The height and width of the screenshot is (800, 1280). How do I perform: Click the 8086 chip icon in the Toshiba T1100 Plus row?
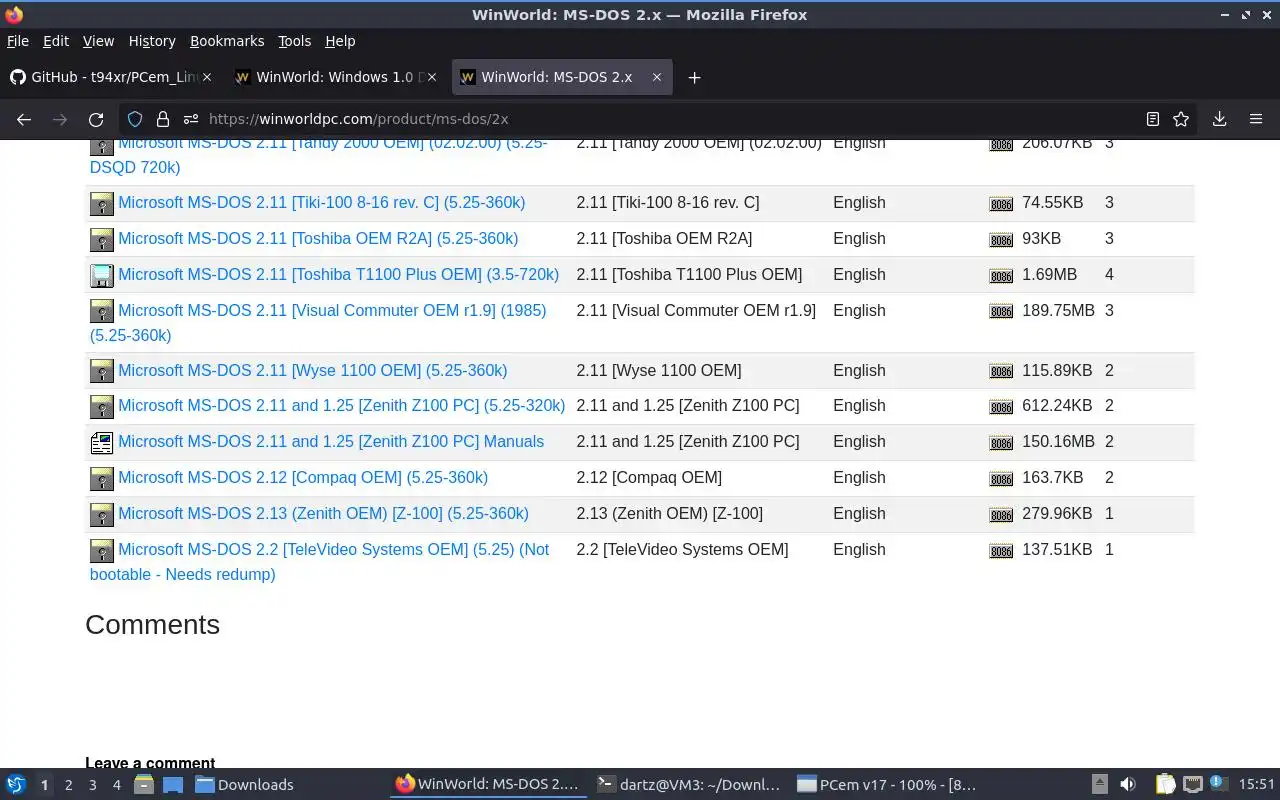(1001, 276)
